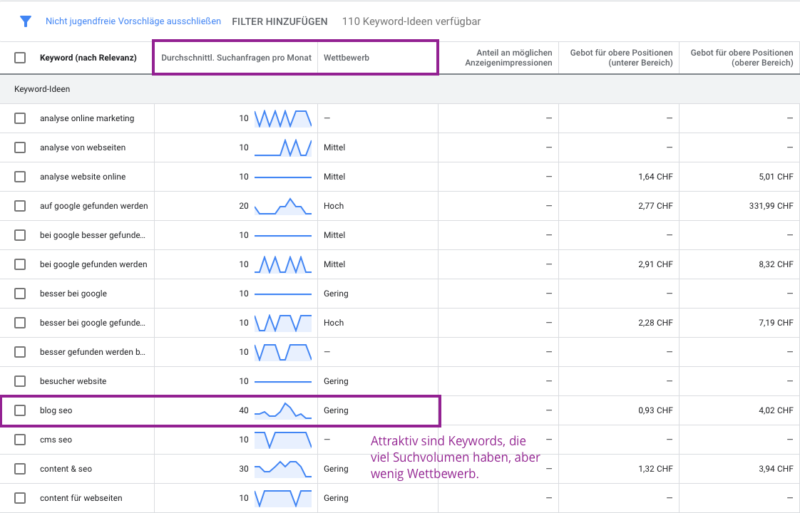Viewport: 800px width, 513px height.
Task: Click the 'Keyword-Ideen' group row label
Action: point(42,89)
